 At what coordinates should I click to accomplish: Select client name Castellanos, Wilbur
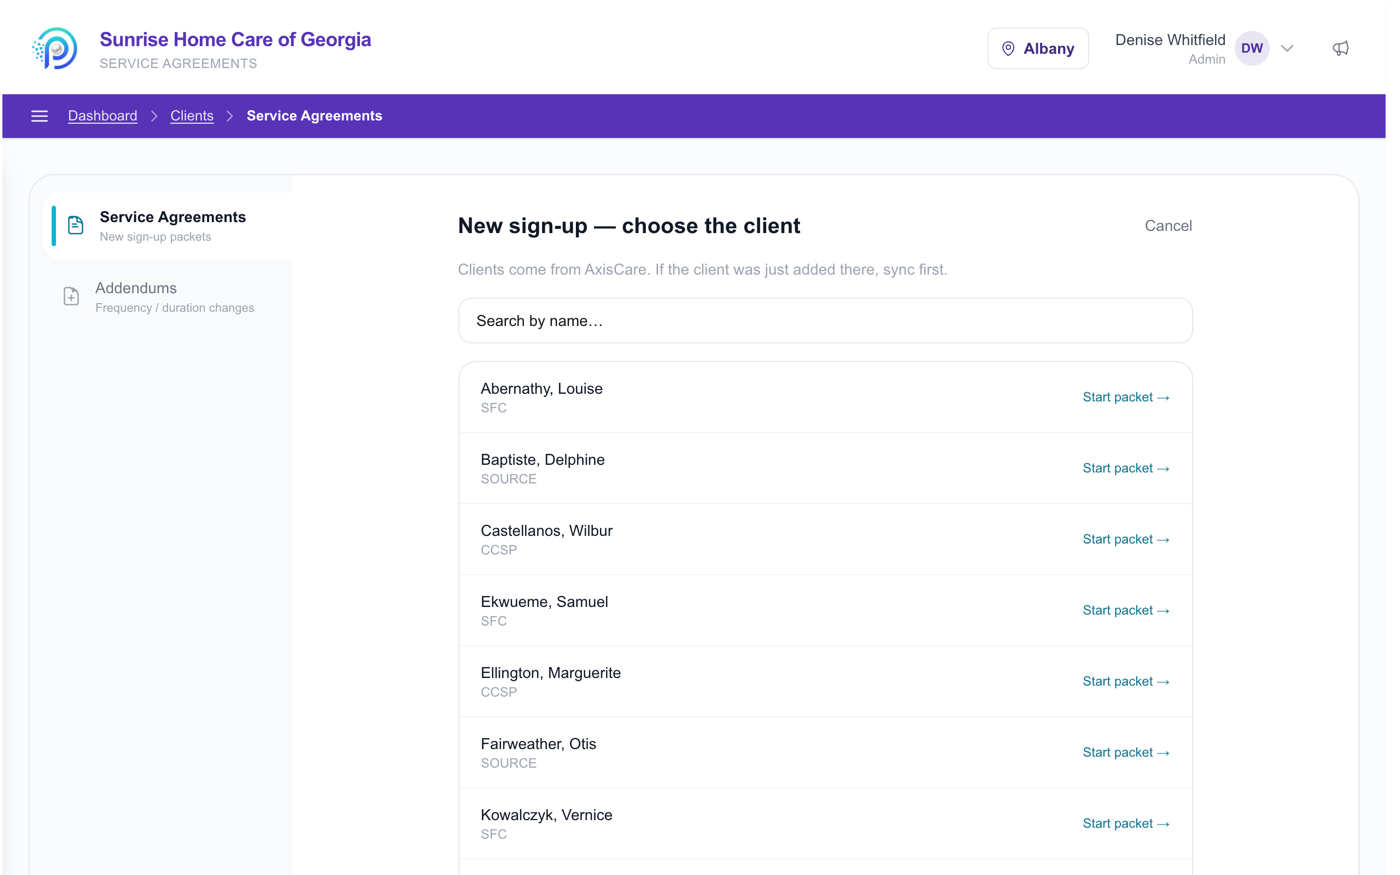pyautogui.click(x=546, y=531)
